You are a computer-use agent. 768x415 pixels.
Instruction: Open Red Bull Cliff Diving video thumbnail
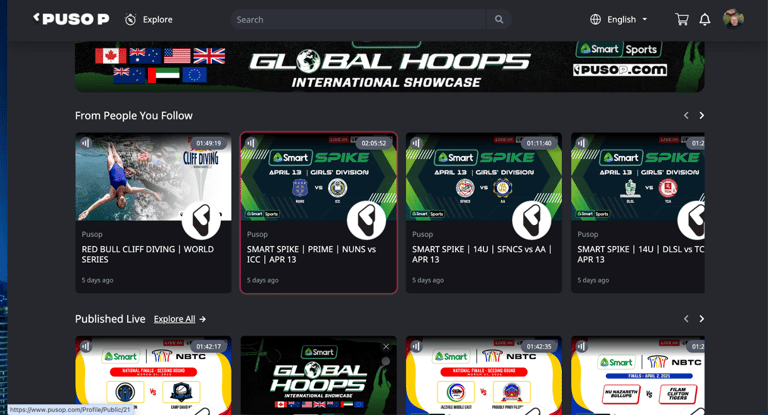point(153,177)
